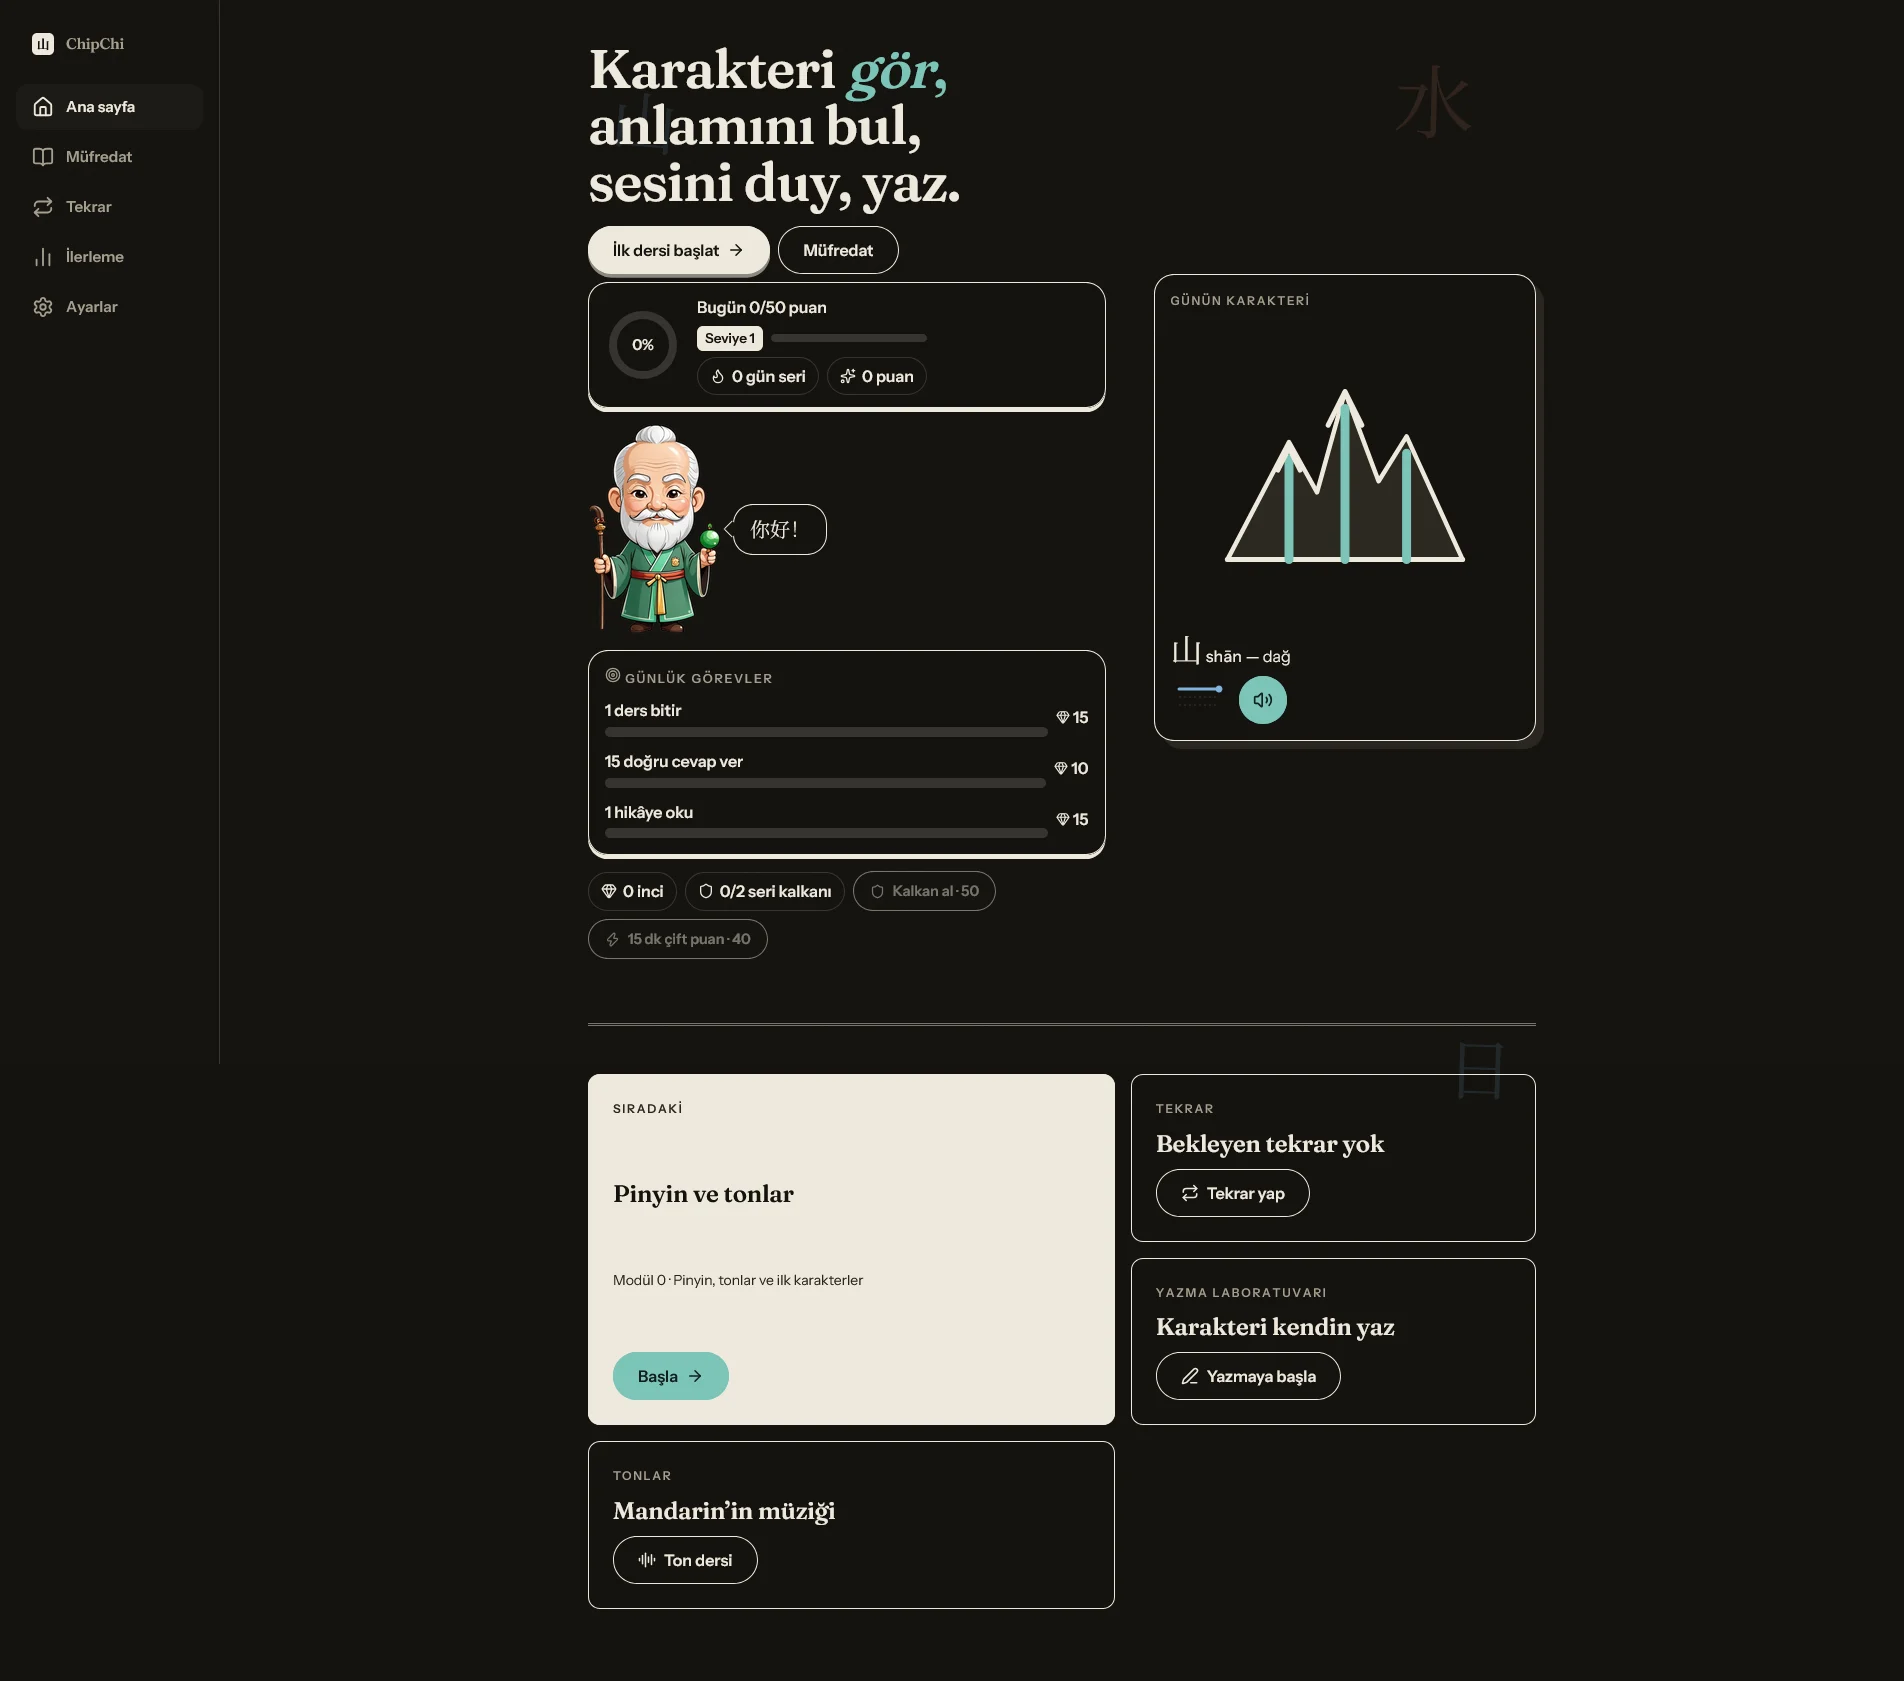Click the Günlük Görevler target icon
This screenshot has width=1904, height=1681.
pyautogui.click(x=613, y=675)
